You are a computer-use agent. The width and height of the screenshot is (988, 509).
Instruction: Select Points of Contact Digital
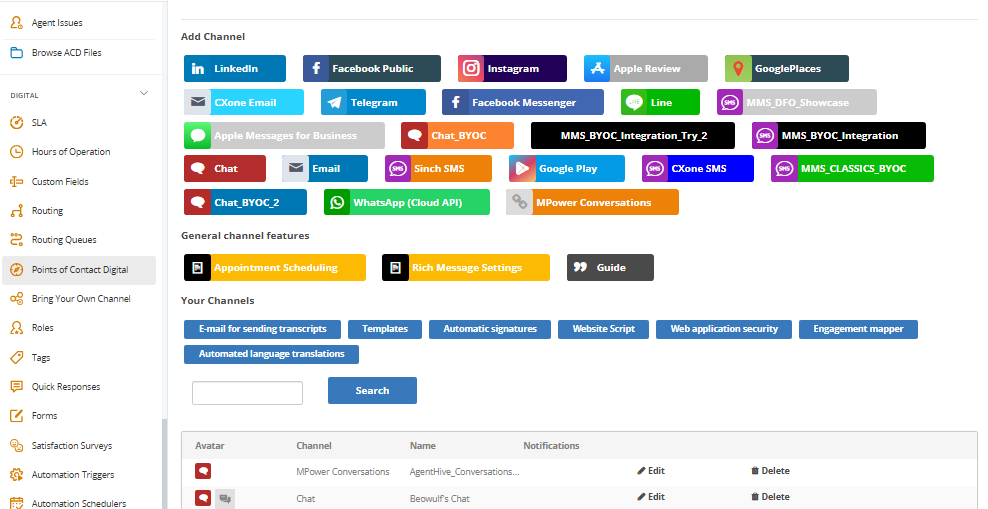click(x=79, y=270)
